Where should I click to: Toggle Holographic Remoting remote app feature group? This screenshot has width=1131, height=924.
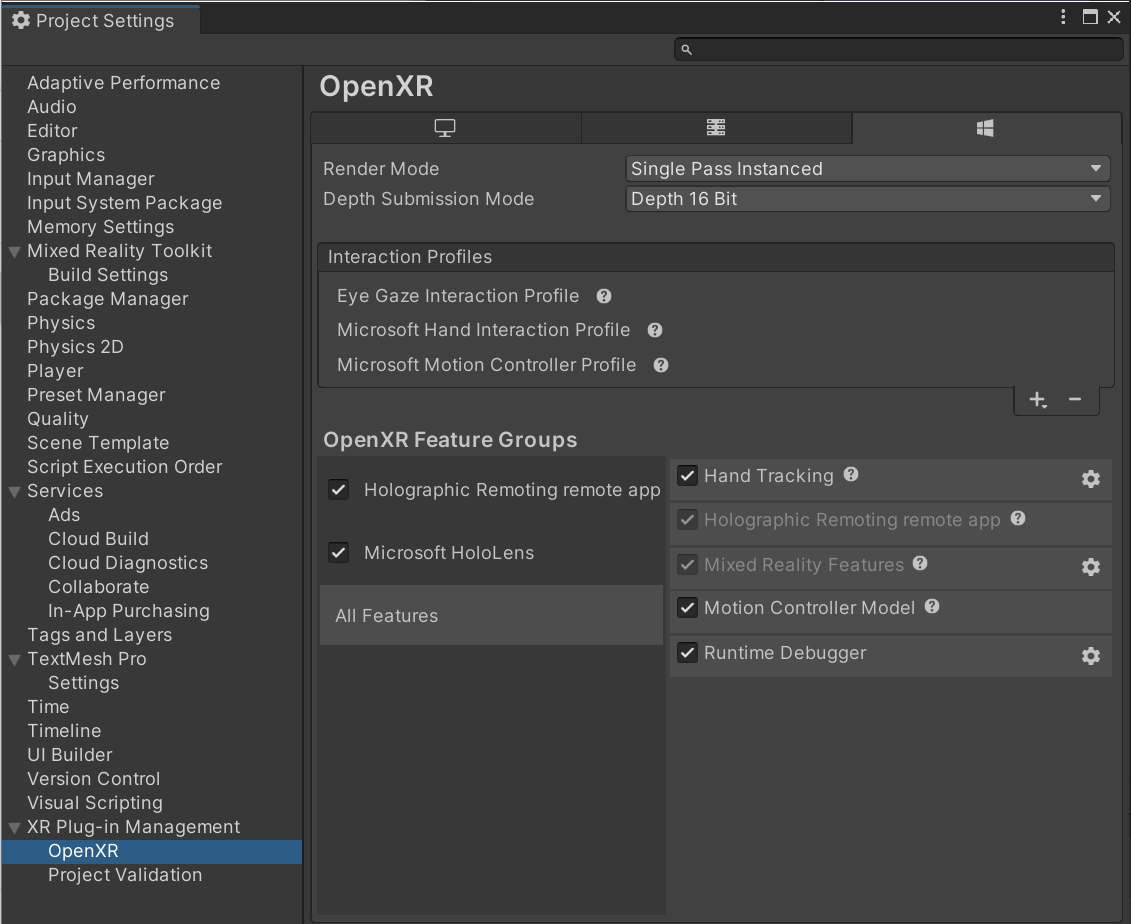tap(338, 490)
